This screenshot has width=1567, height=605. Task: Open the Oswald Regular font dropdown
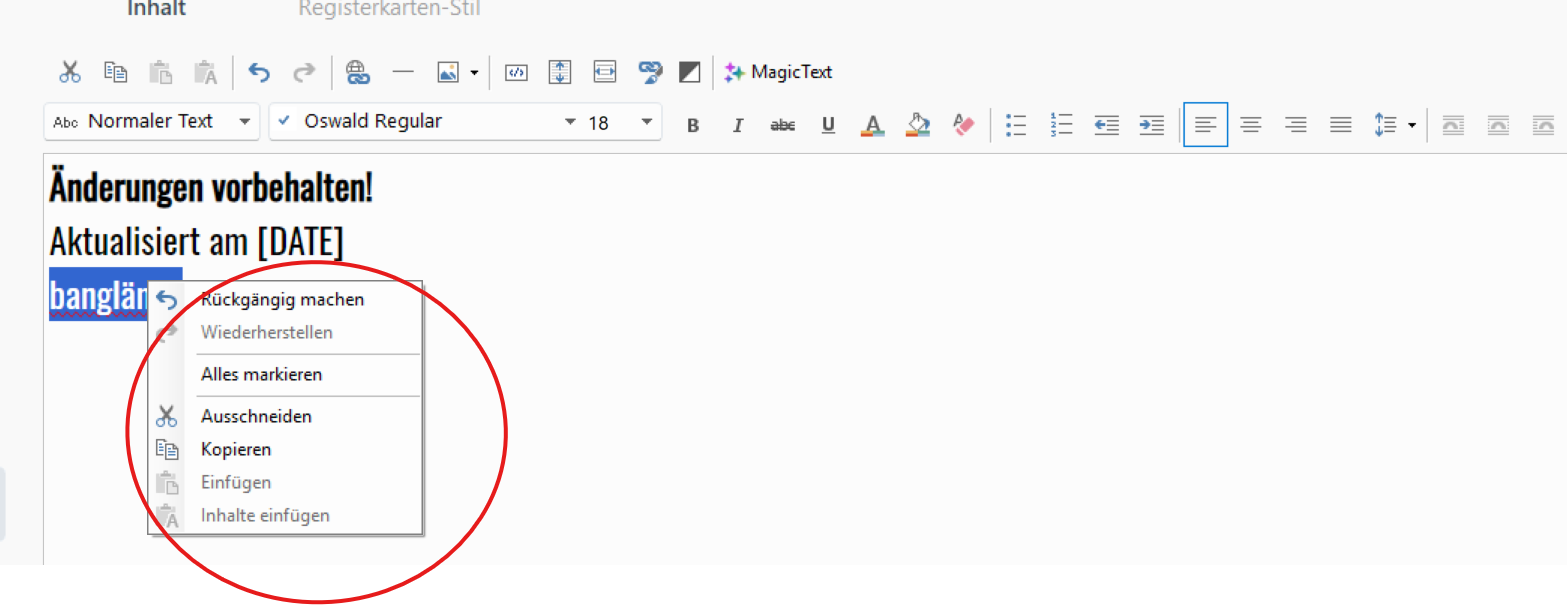pyautogui.click(x=427, y=122)
